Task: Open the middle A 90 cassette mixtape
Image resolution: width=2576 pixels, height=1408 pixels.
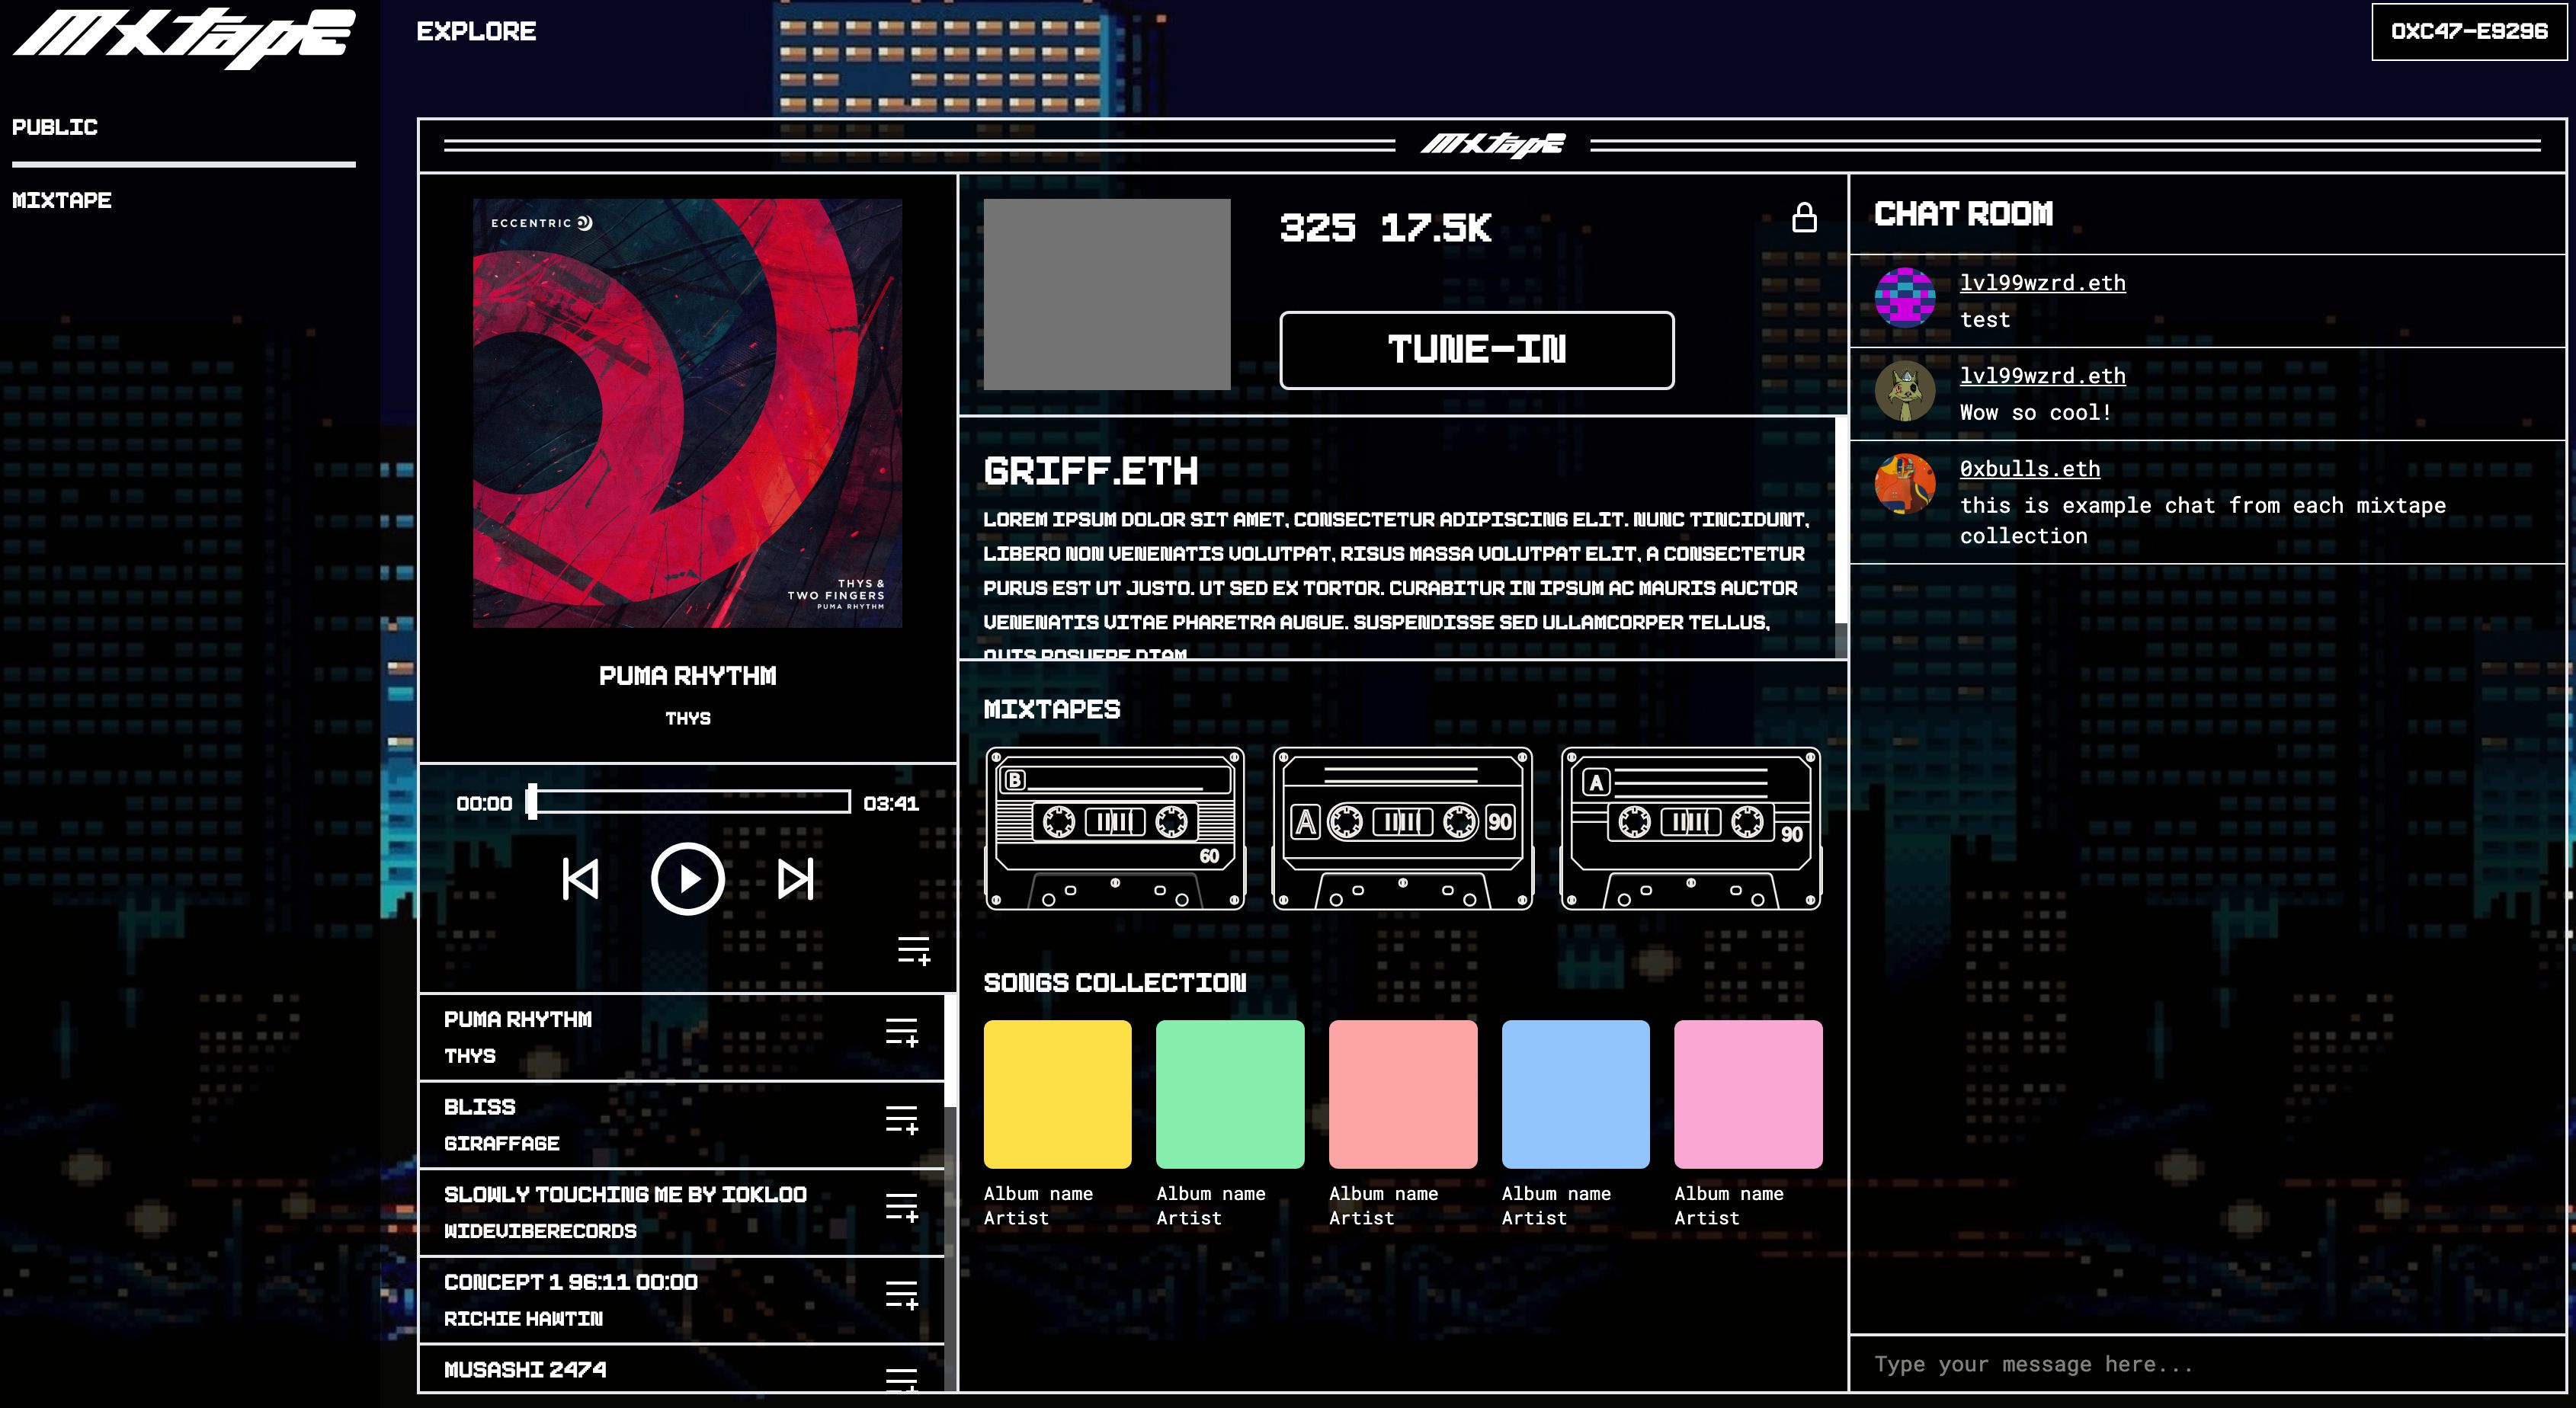Action: [x=1403, y=828]
